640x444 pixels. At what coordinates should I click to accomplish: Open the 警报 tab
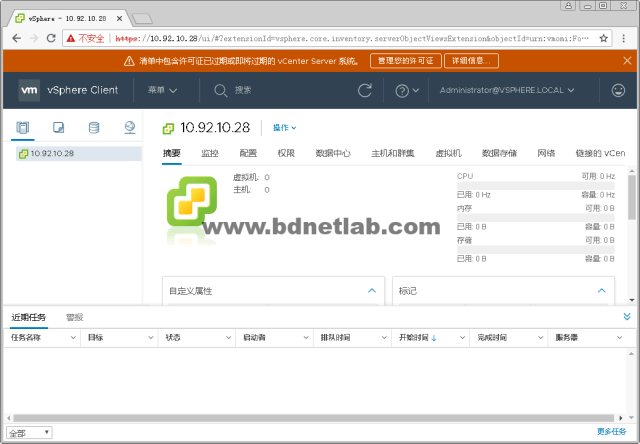pyautogui.click(x=74, y=317)
